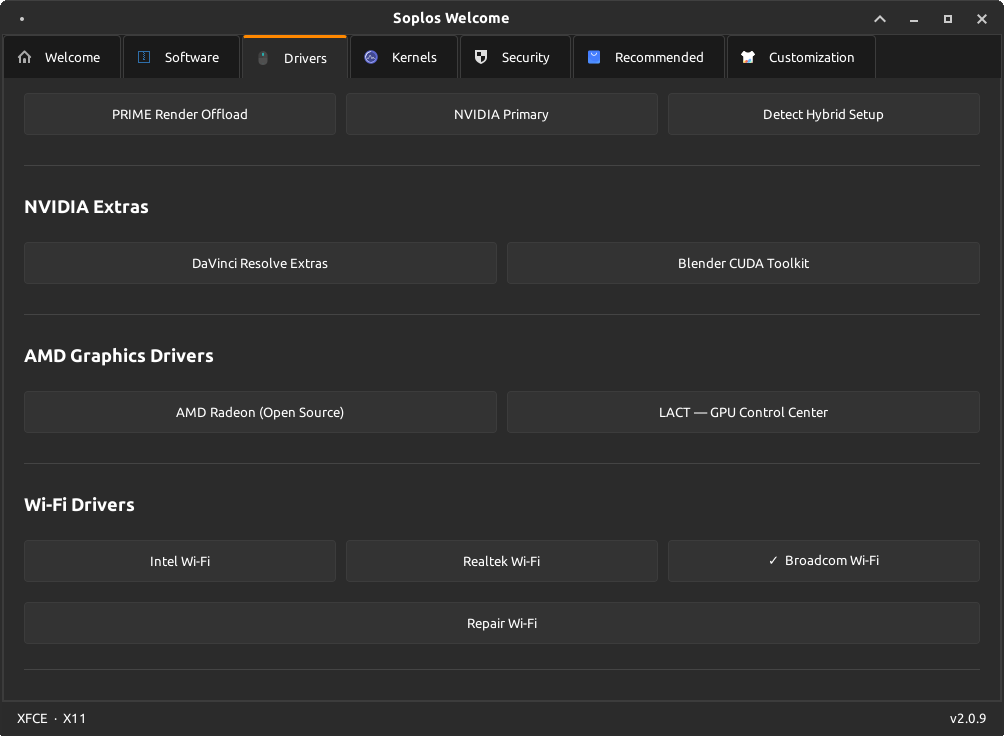Click Repair Wi-Fi button
1004x736 pixels.
502,623
